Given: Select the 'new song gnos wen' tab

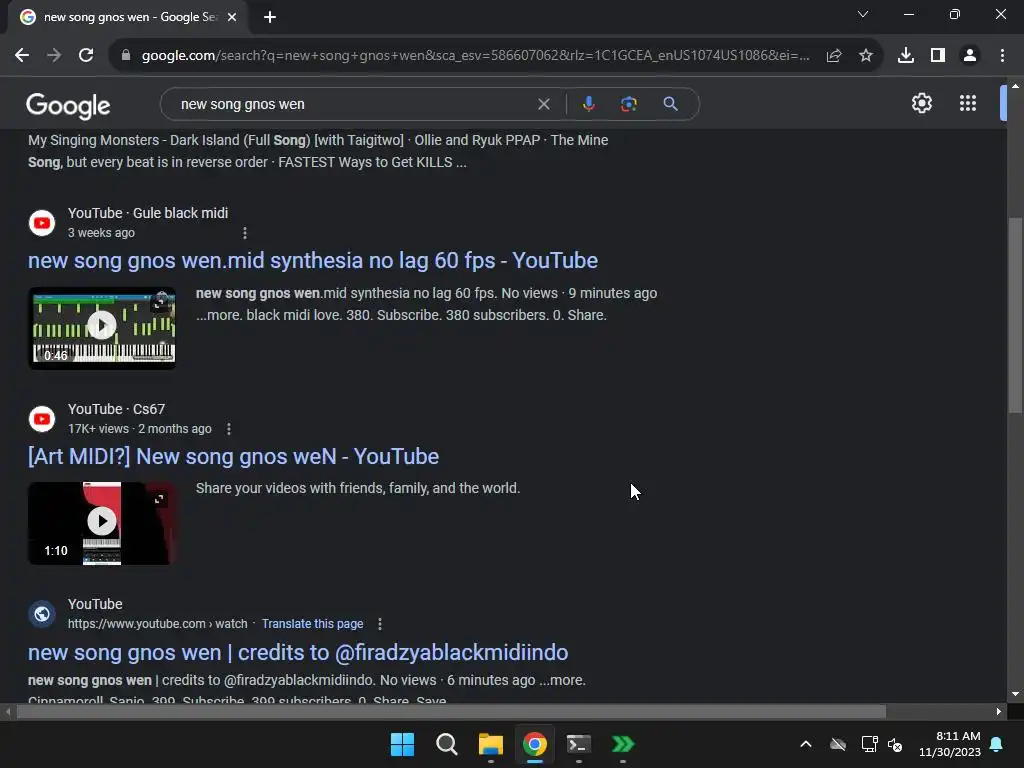Looking at the screenshot, I should 128,17.
